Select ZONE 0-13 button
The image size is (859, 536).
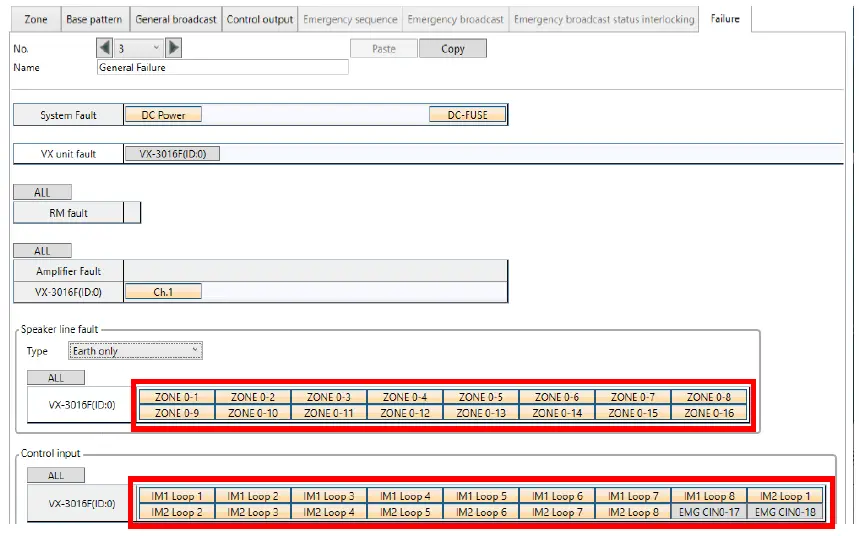[x=481, y=413]
